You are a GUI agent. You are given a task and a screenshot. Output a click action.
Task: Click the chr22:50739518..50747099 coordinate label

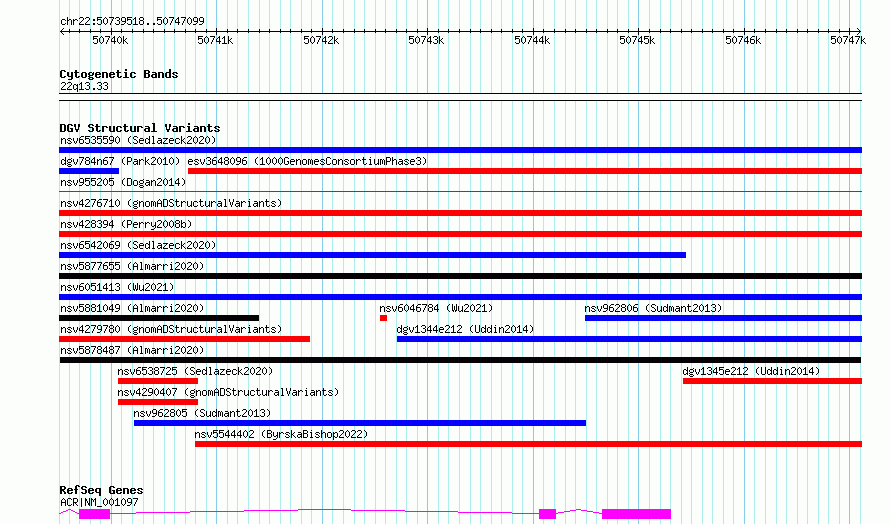[132, 21]
